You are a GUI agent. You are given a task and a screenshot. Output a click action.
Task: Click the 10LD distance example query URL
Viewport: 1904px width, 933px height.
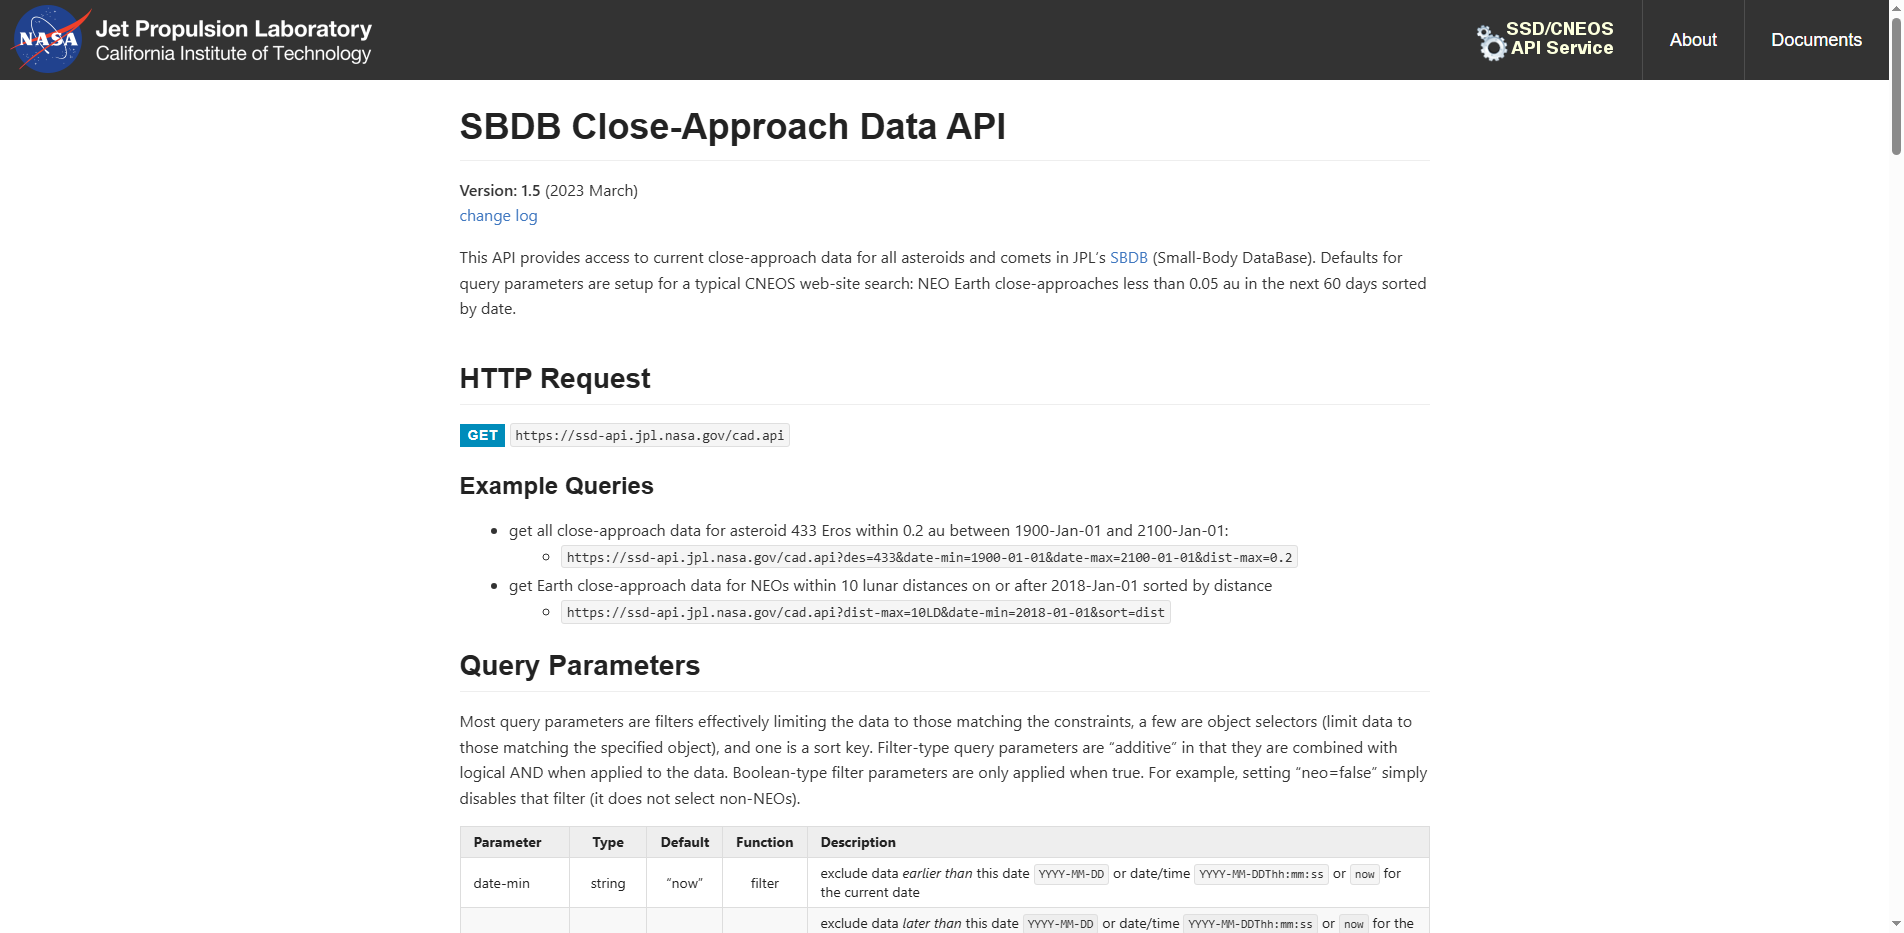(x=865, y=612)
